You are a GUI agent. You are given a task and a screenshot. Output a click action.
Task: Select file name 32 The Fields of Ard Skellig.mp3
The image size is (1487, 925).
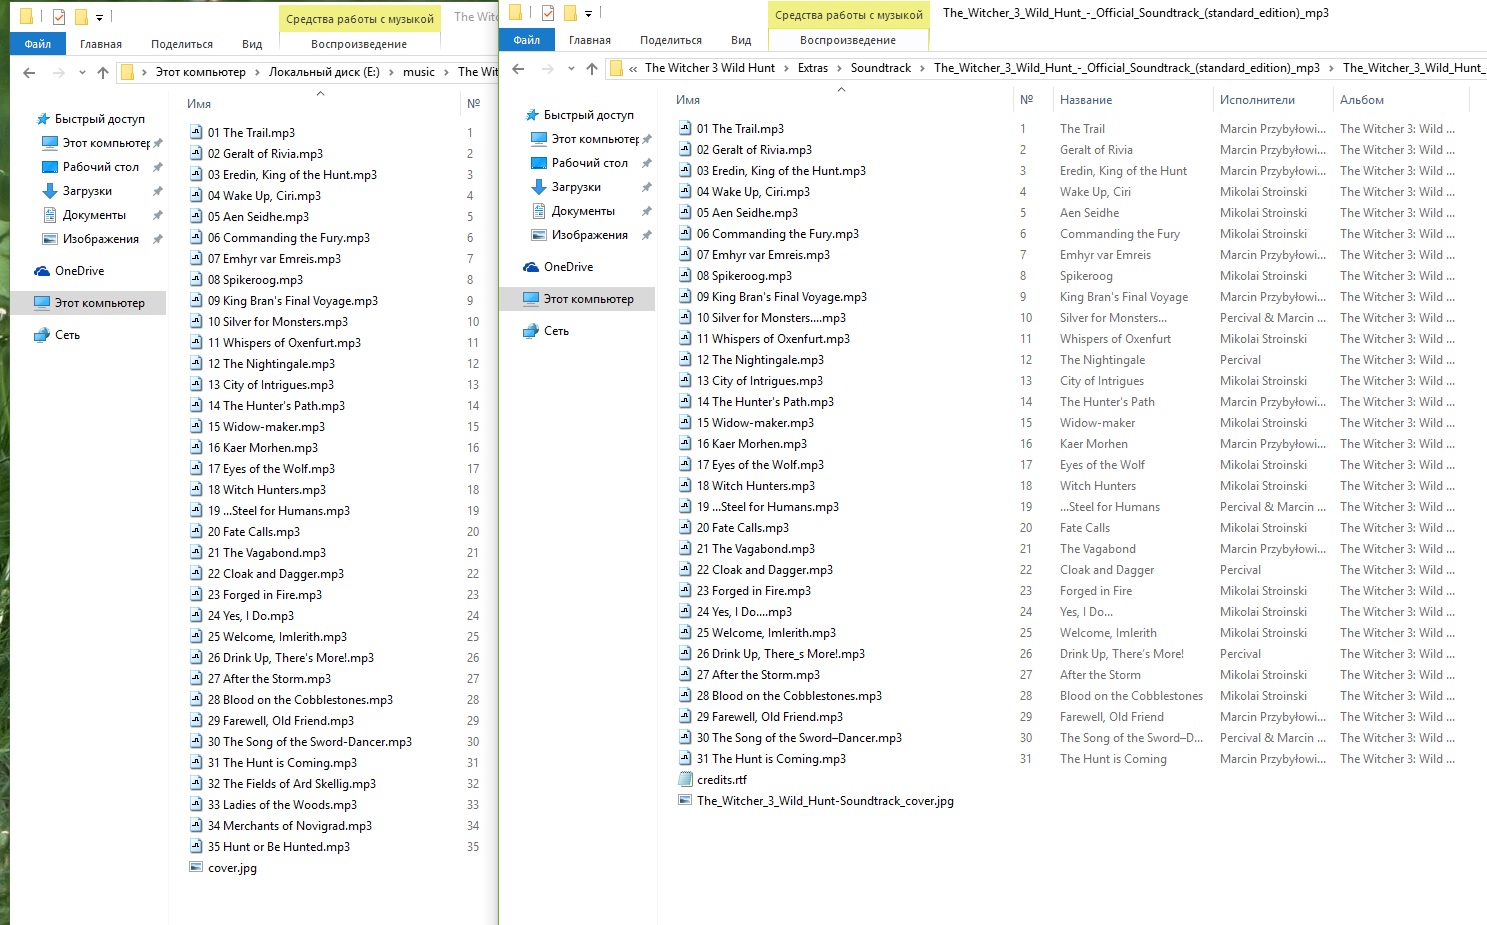292,784
